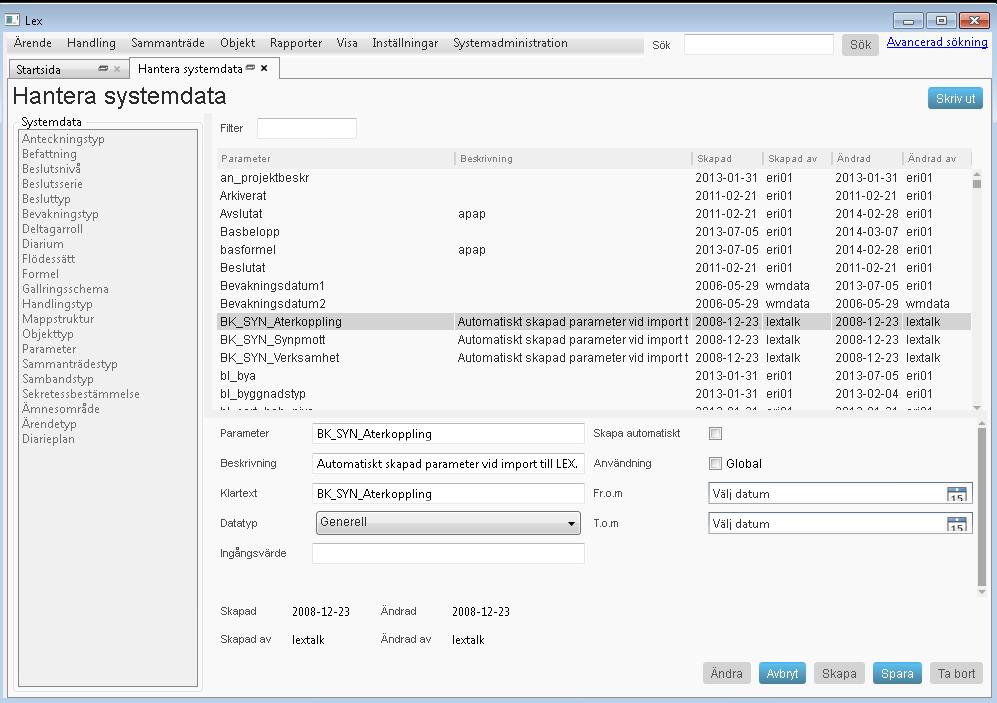Select the Arkiverat parameter row

[x=594, y=196]
